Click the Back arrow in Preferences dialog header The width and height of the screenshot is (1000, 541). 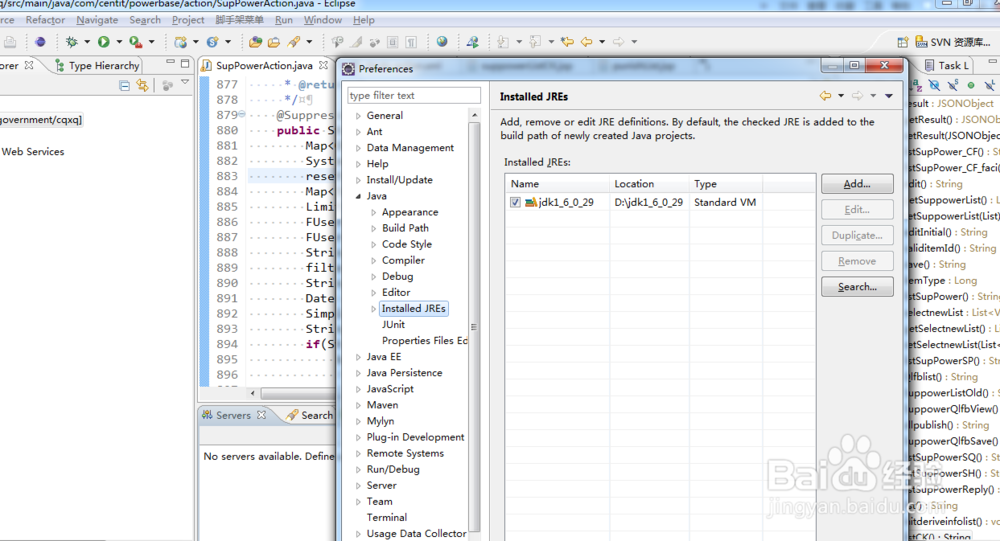click(x=825, y=96)
